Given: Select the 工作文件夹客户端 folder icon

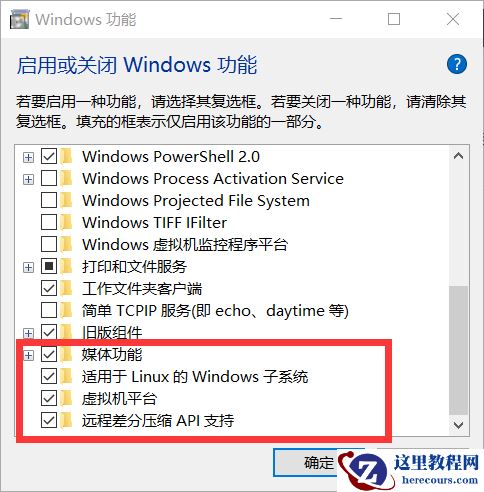Looking at the screenshot, I should 67,288.
